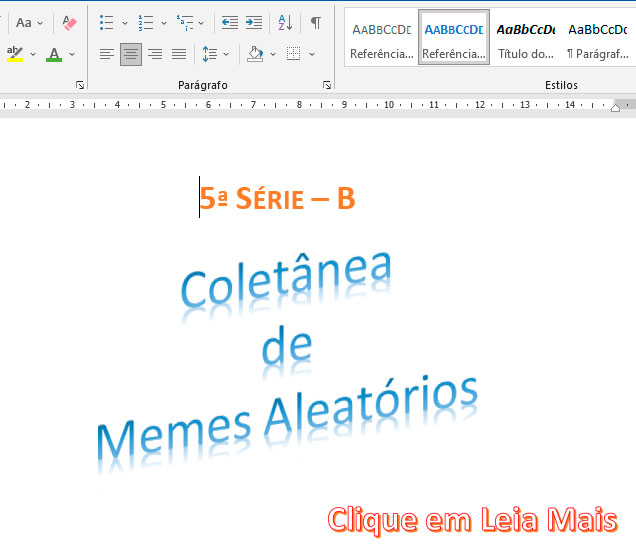Expand the line spacing dropdown
Image resolution: width=636 pixels, height=556 pixels.
(x=226, y=54)
